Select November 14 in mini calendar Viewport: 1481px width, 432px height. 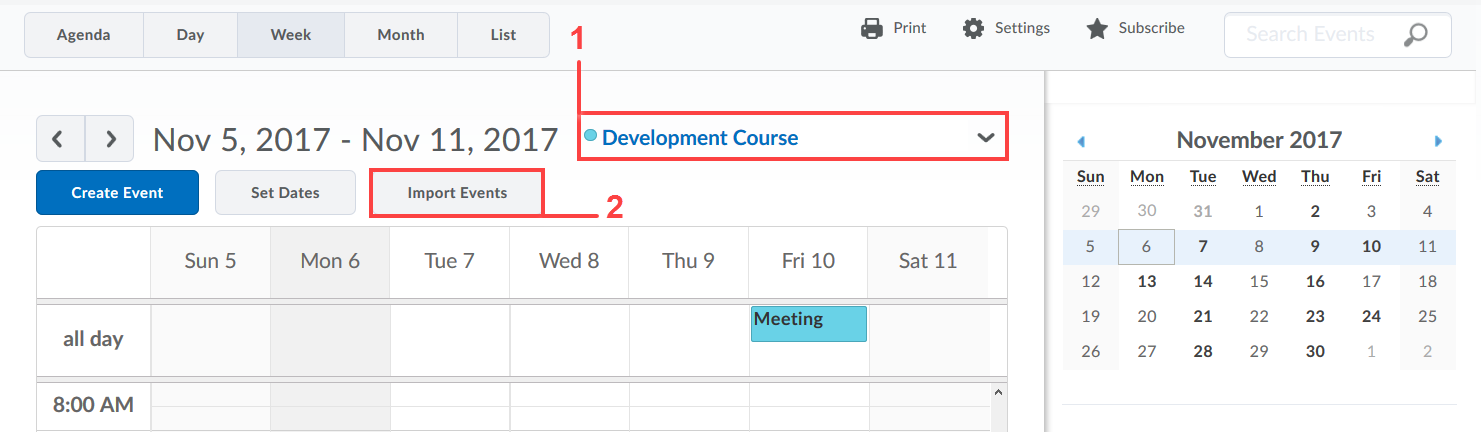1203,282
